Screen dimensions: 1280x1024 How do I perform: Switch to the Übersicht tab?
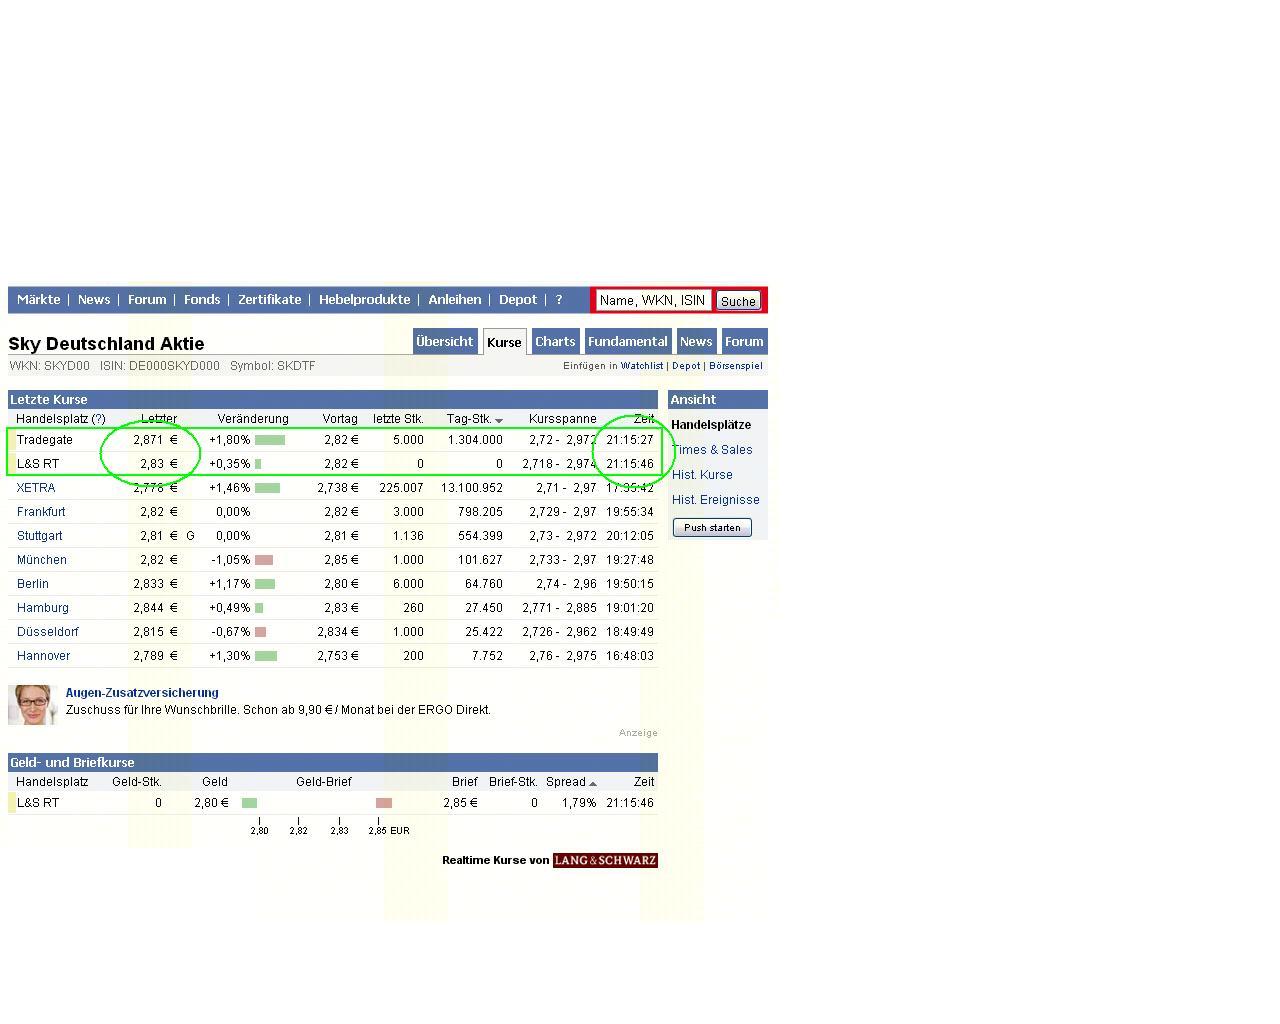[x=444, y=341]
